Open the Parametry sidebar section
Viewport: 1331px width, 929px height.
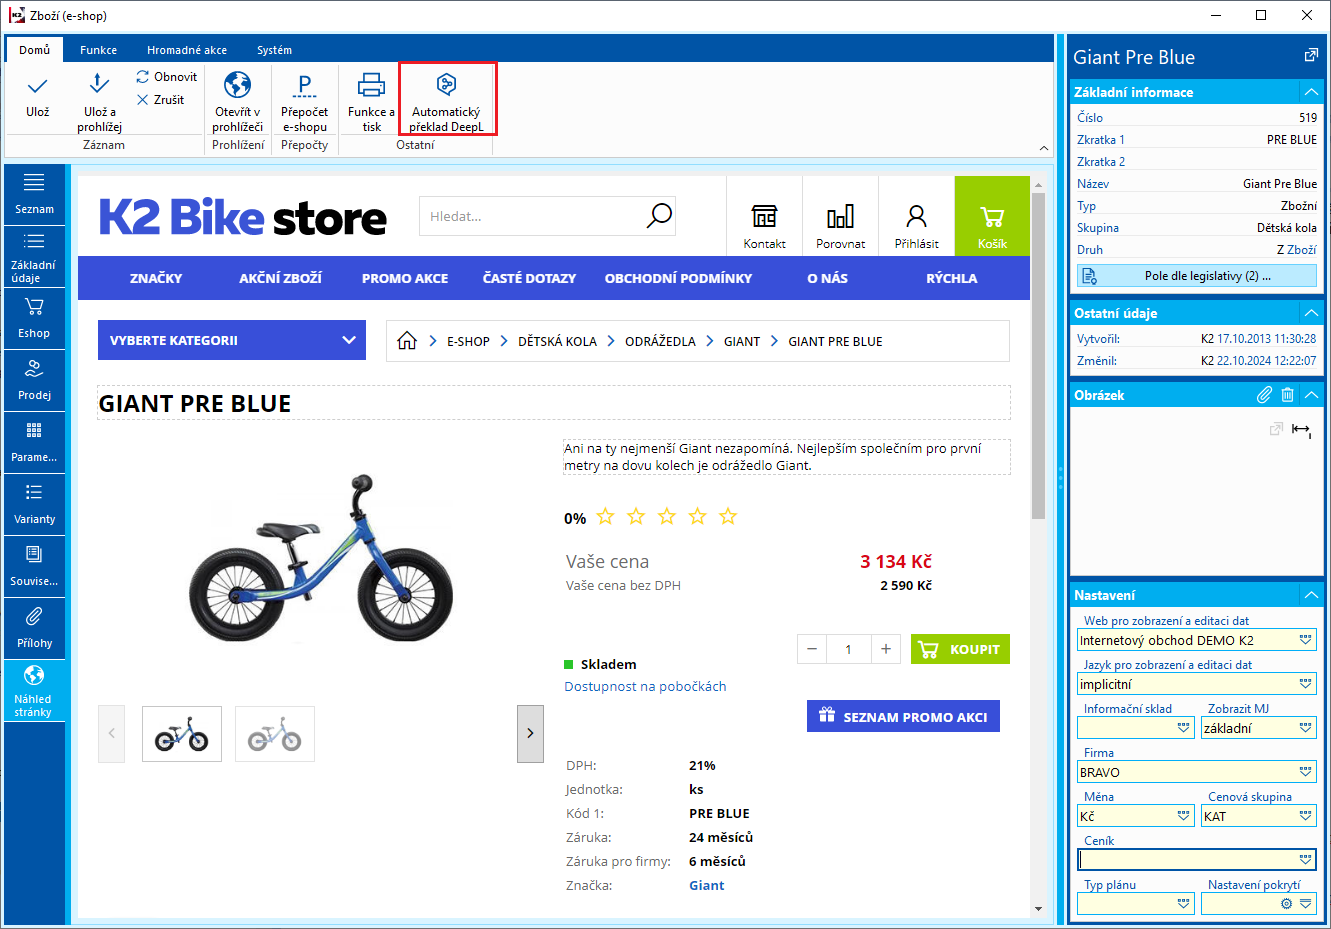[x=34, y=442]
